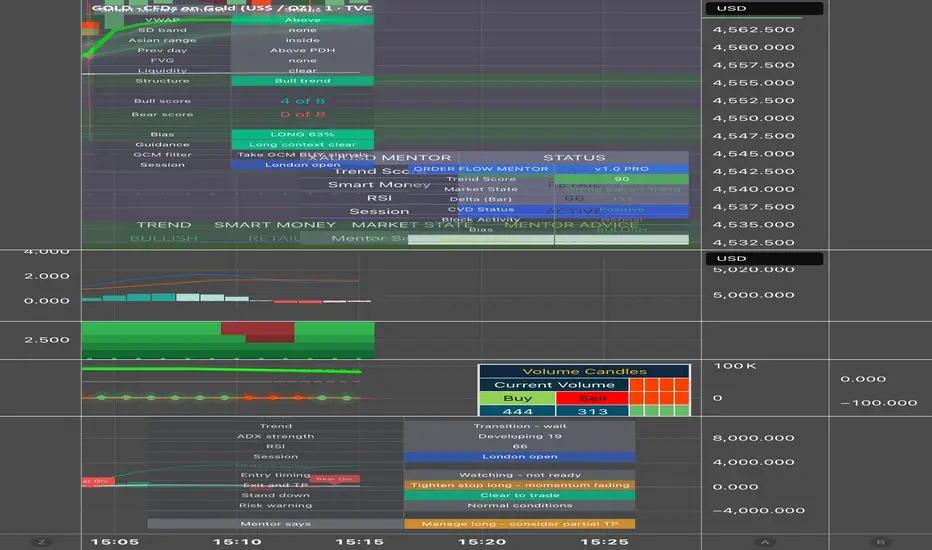Click the 'Bull trend' Structure cell
Viewport: 932px width, 550px height.
pos(303,81)
